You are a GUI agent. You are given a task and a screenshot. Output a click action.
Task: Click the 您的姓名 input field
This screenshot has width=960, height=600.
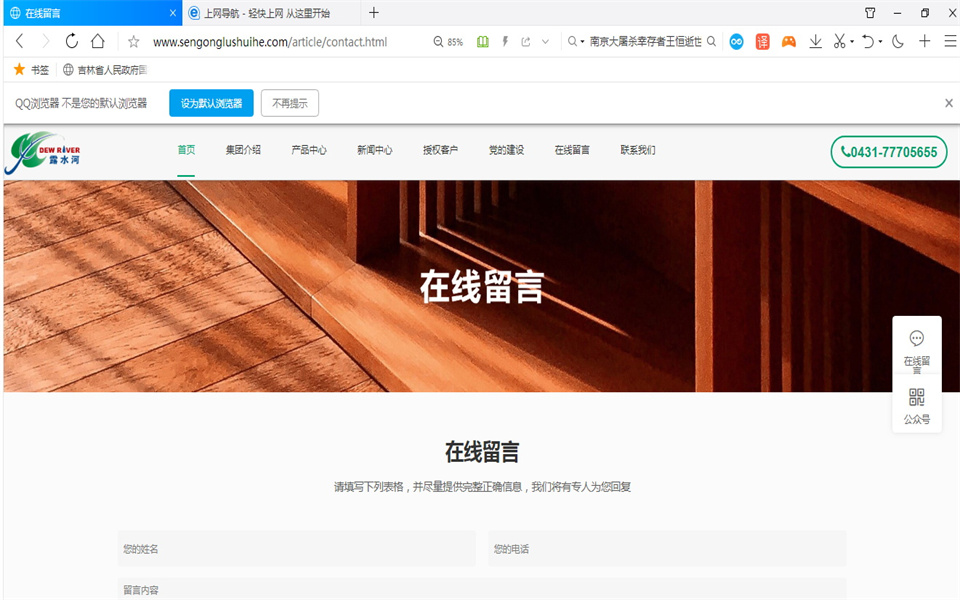(296, 548)
